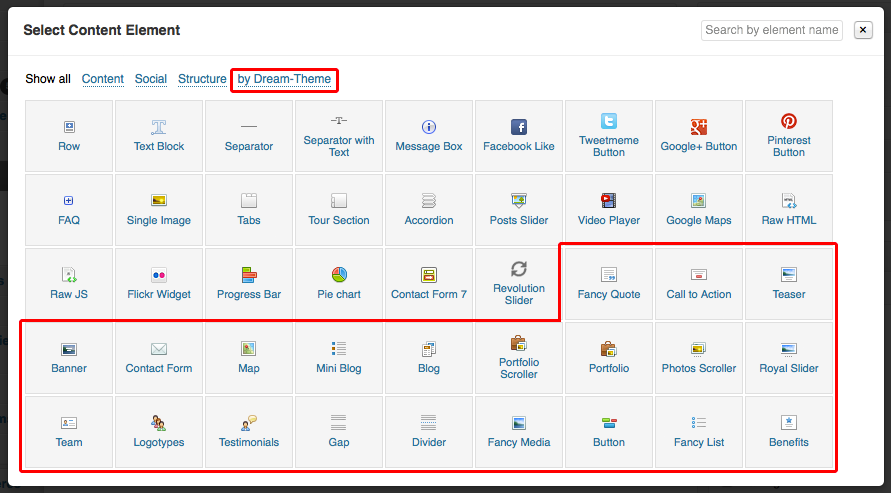Add the Tweetmeme Button element

608,136
